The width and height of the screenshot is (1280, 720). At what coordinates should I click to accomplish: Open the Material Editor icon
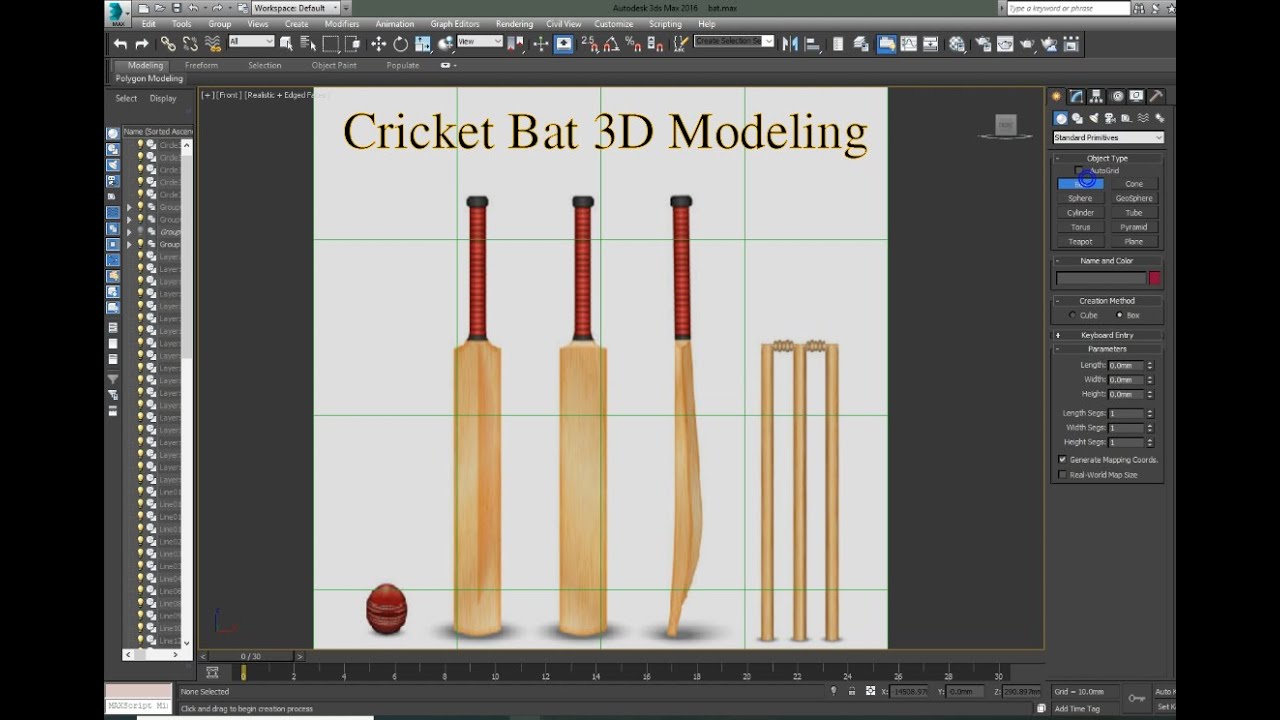click(956, 44)
